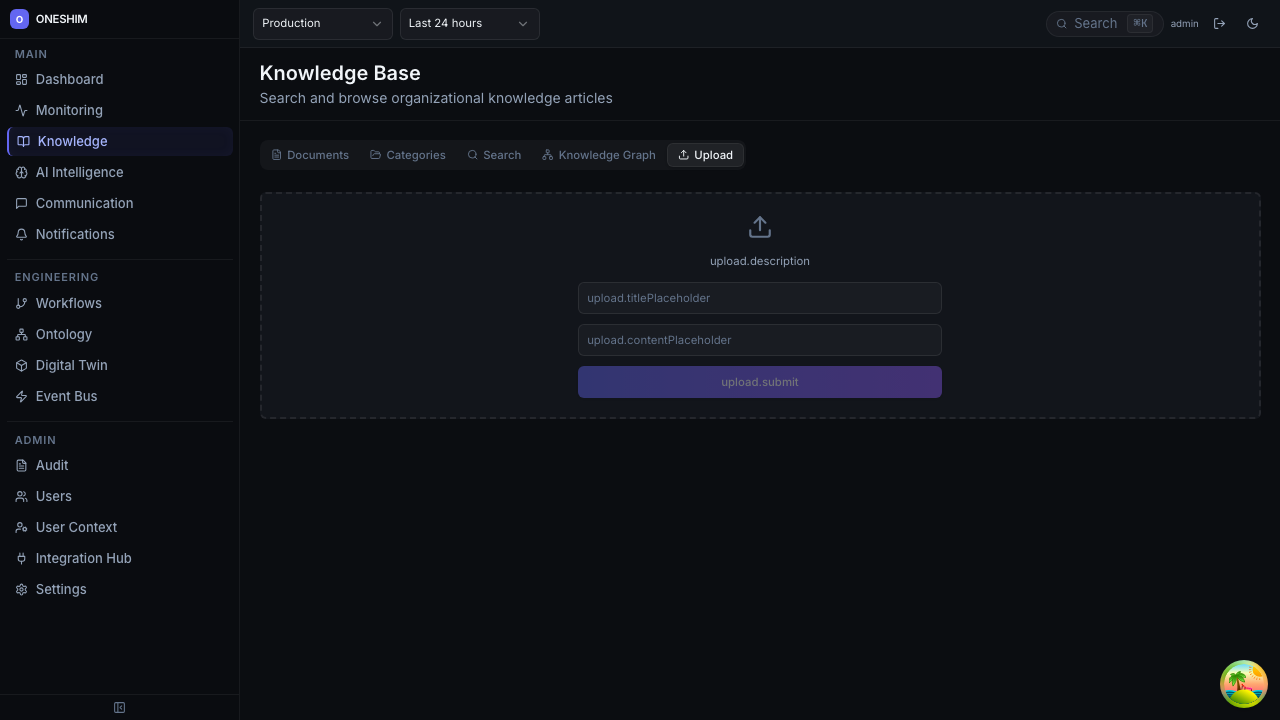Select the Categories tab
Image resolution: width=1280 pixels, height=720 pixels.
click(x=407, y=155)
